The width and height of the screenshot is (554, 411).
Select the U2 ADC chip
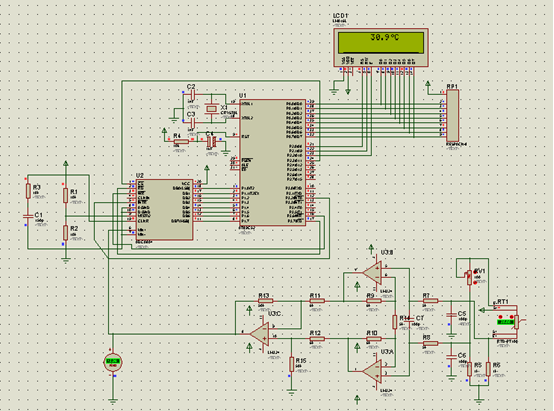point(164,210)
